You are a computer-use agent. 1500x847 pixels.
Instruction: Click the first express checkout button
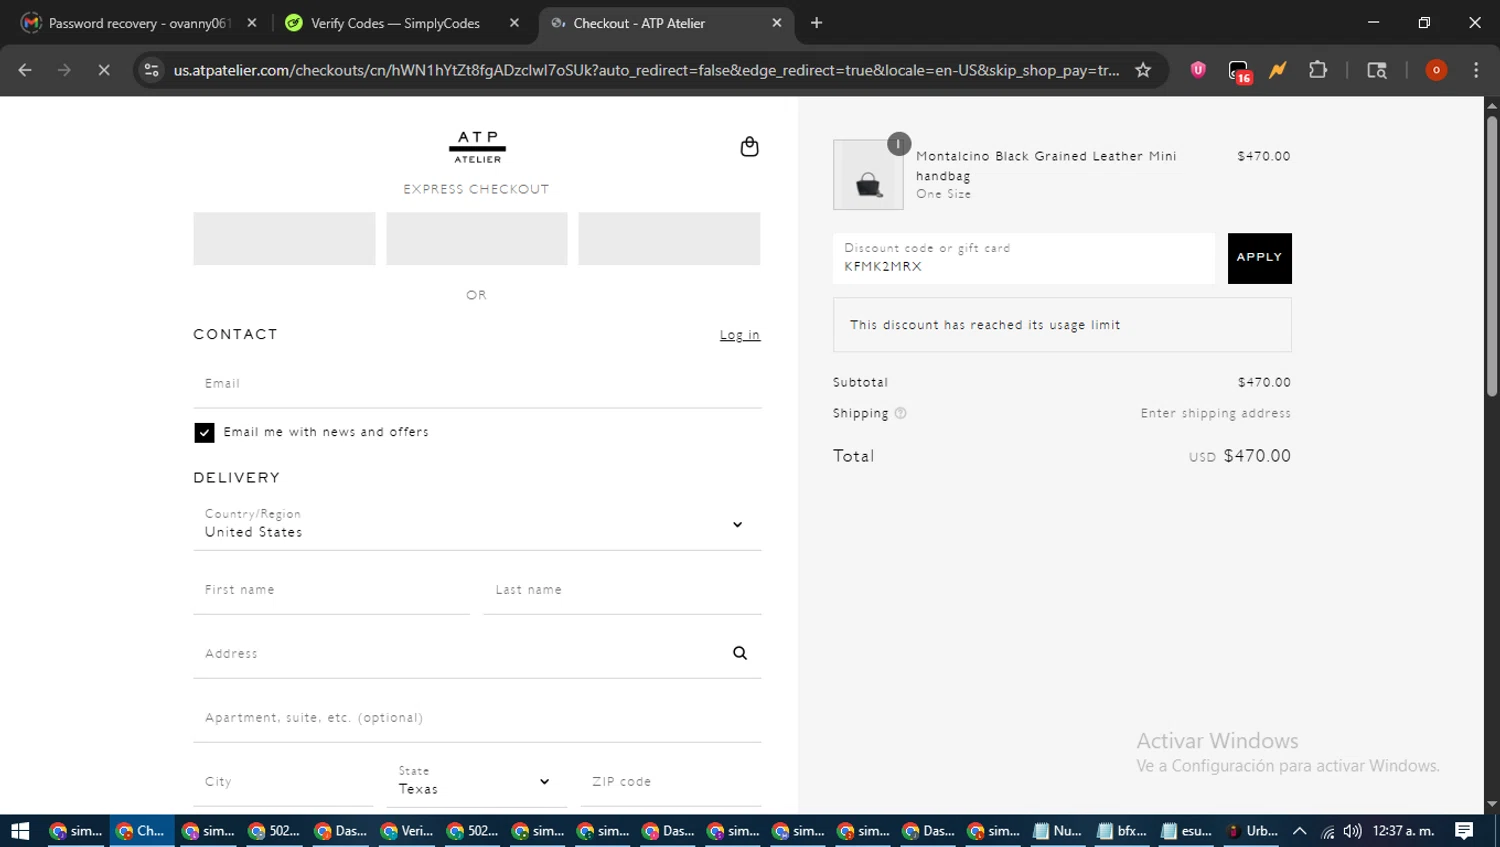pyautogui.click(x=284, y=238)
